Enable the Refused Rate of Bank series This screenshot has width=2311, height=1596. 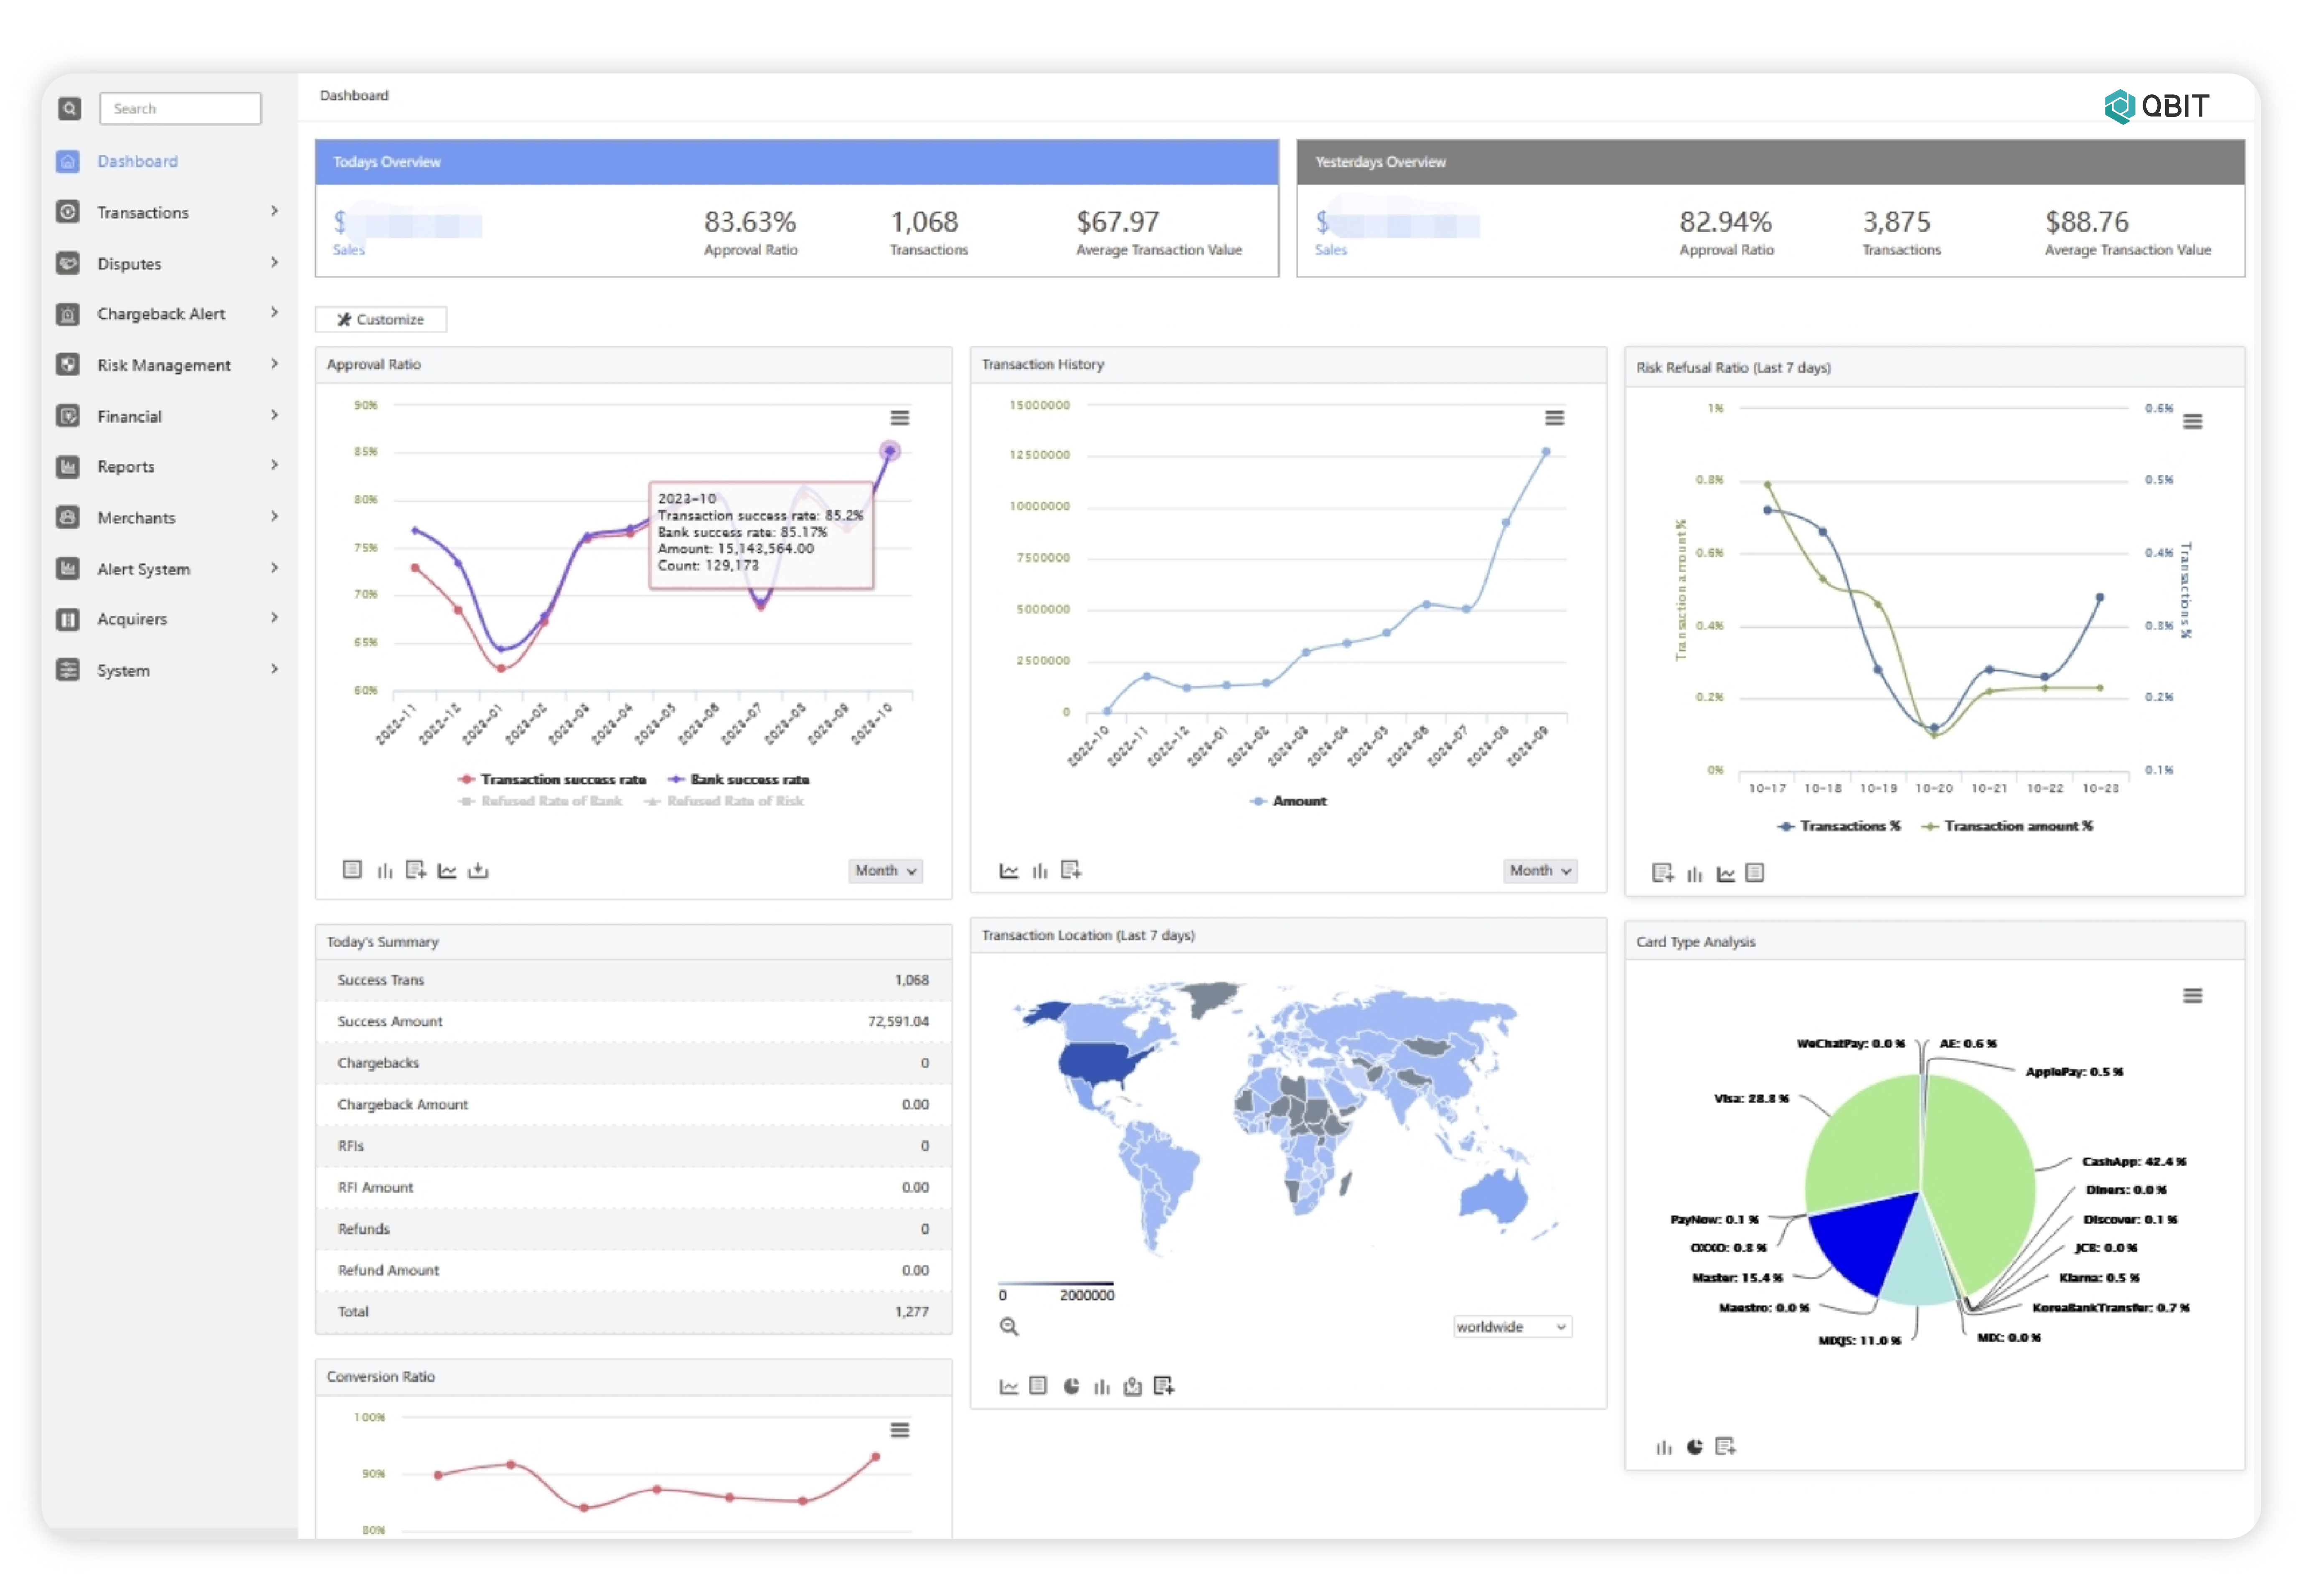(540, 802)
